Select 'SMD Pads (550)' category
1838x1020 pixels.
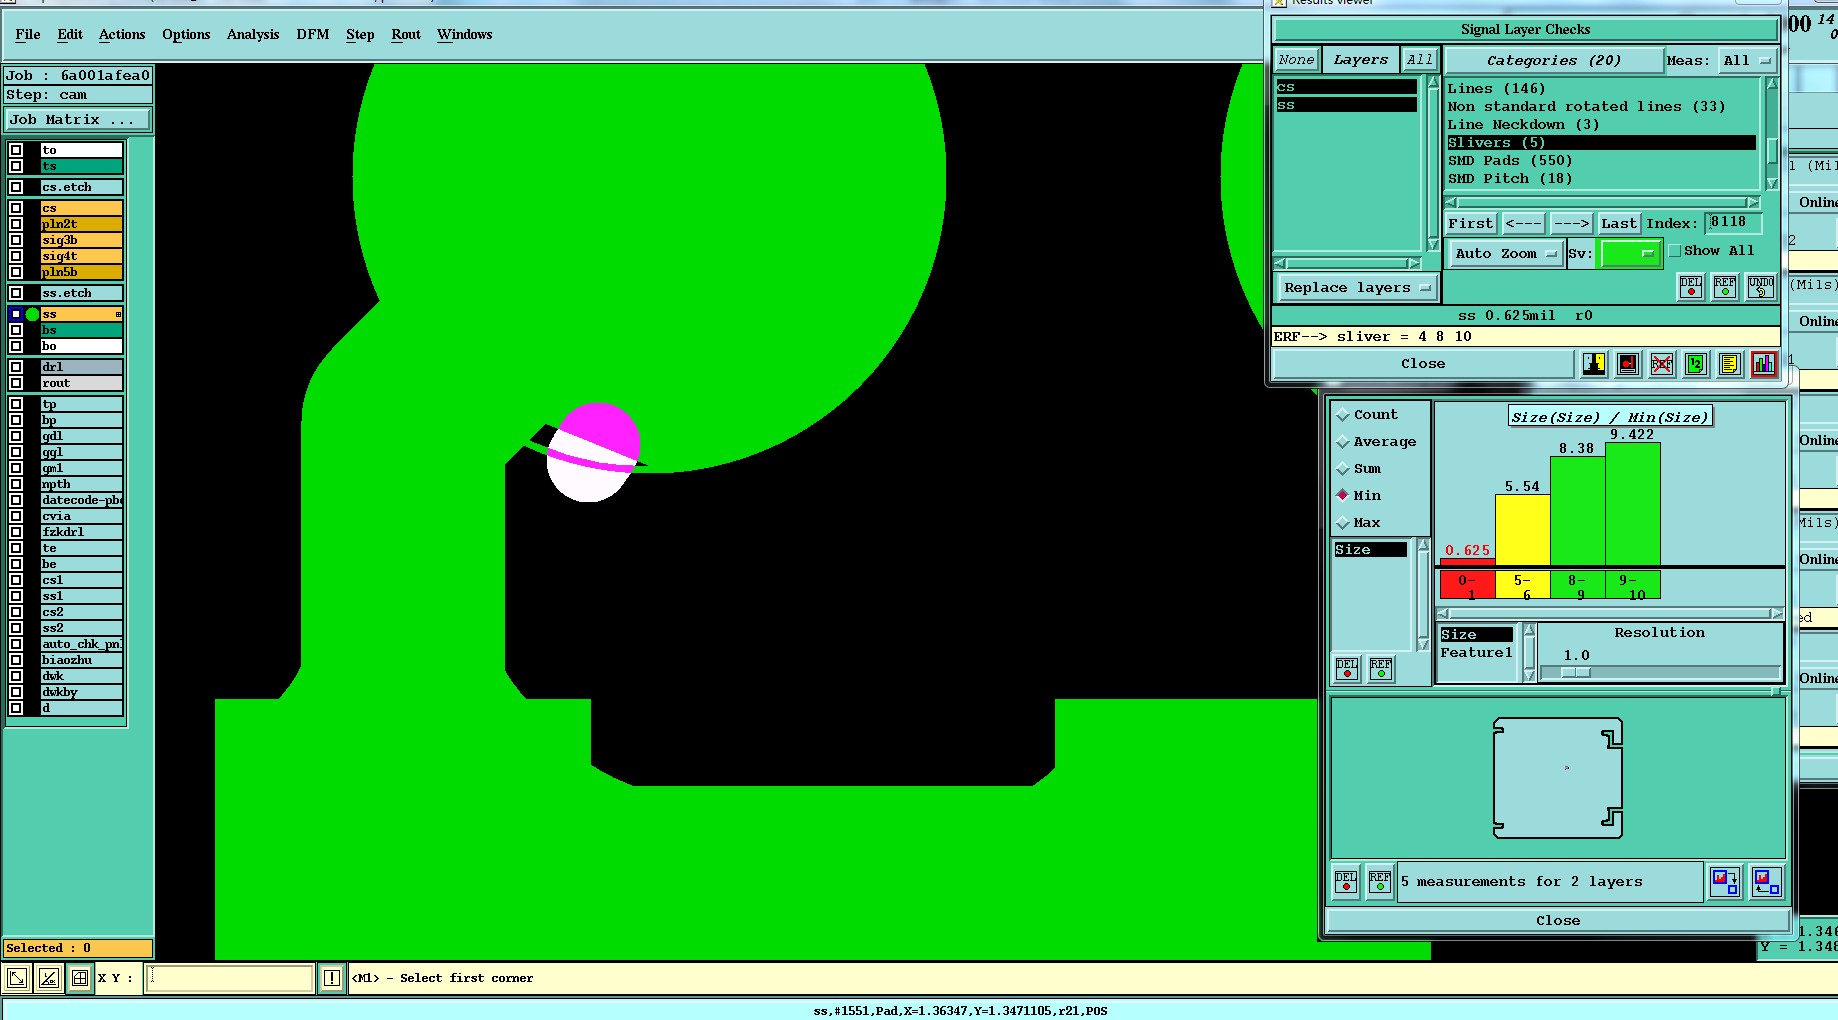1510,161
